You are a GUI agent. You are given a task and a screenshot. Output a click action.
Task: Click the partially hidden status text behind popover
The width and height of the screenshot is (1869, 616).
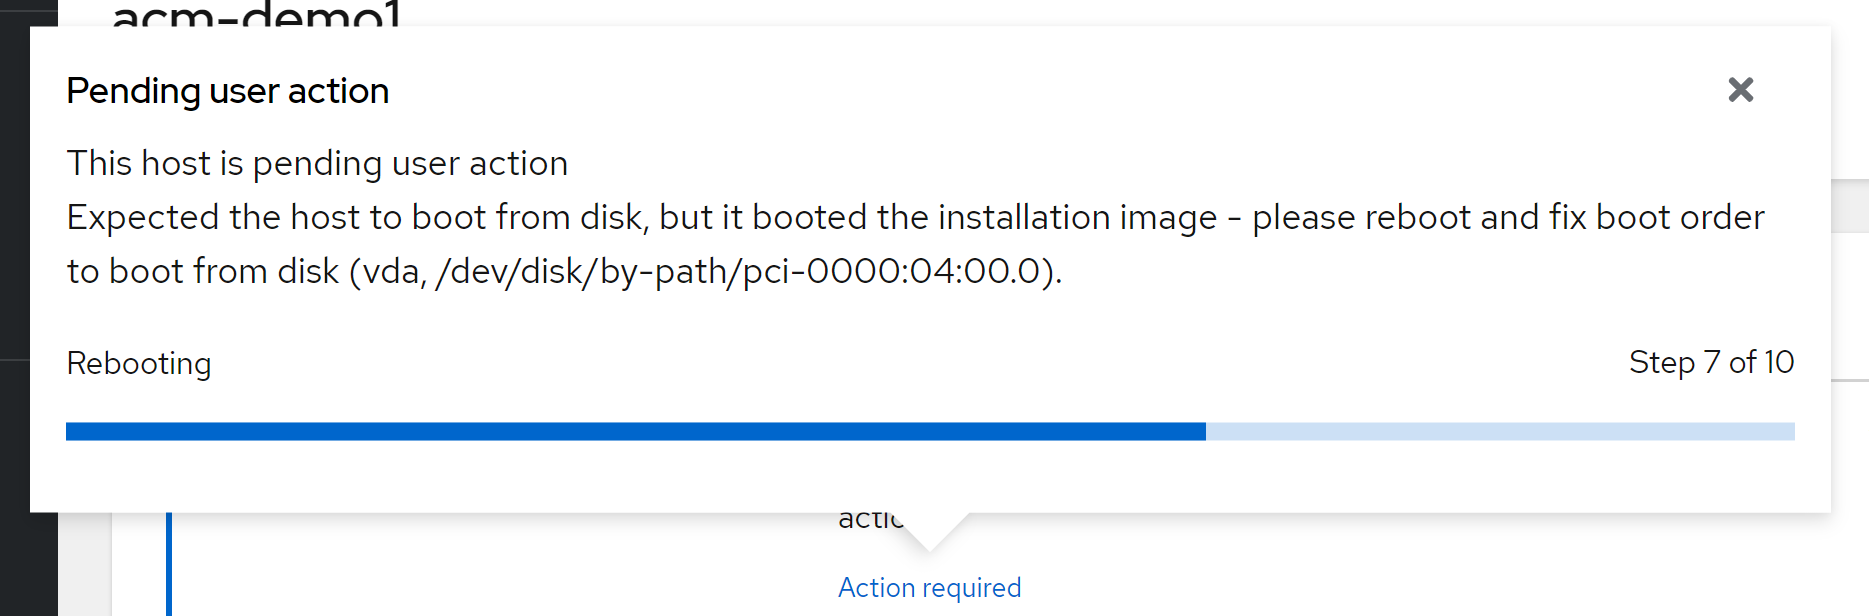pyautogui.click(x=869, y=520)
